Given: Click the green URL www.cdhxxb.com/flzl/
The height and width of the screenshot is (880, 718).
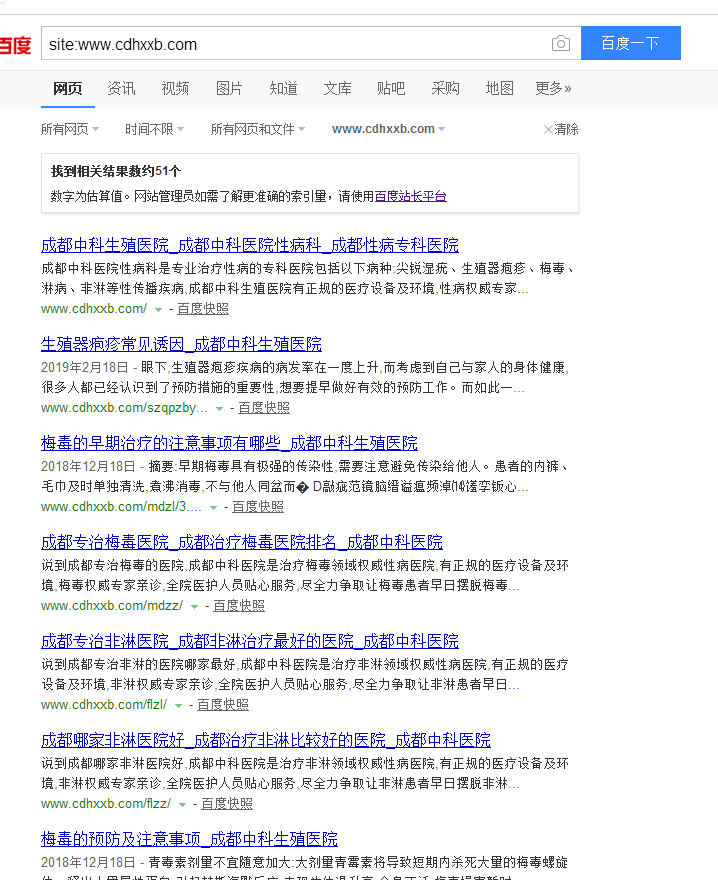Looking at the screenshot, I should tap(104, 704).
